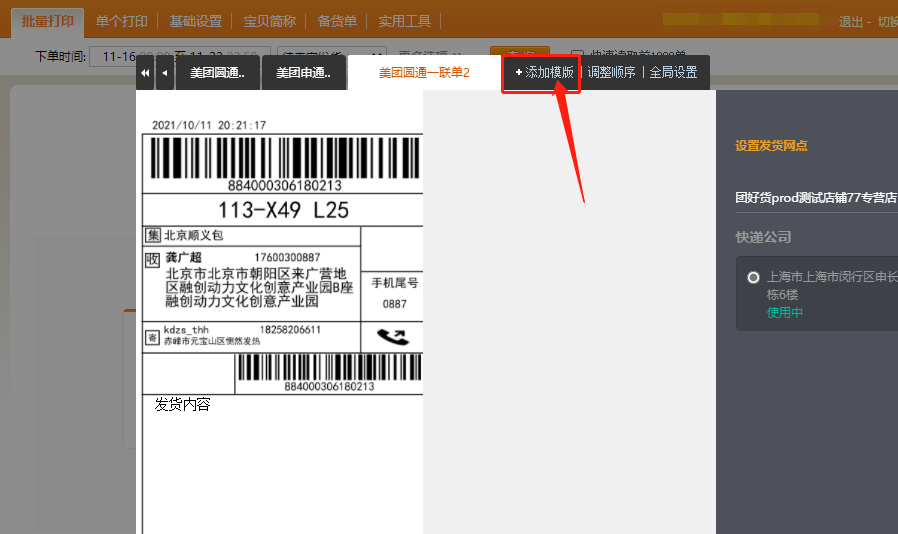The height and width of the screenshot is (534, 898).
Task: Click the 下单时间 start date field
Action: [125, 56]
